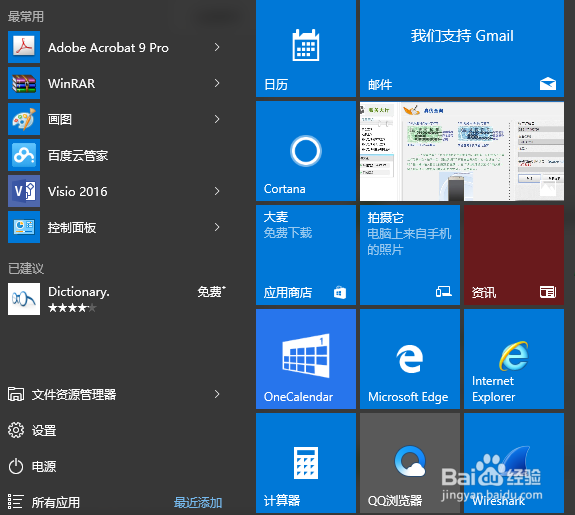The image size is (575, 515).
Task: Click the 免费 label beside Dictionary
Action: click(x=211, y=292)
